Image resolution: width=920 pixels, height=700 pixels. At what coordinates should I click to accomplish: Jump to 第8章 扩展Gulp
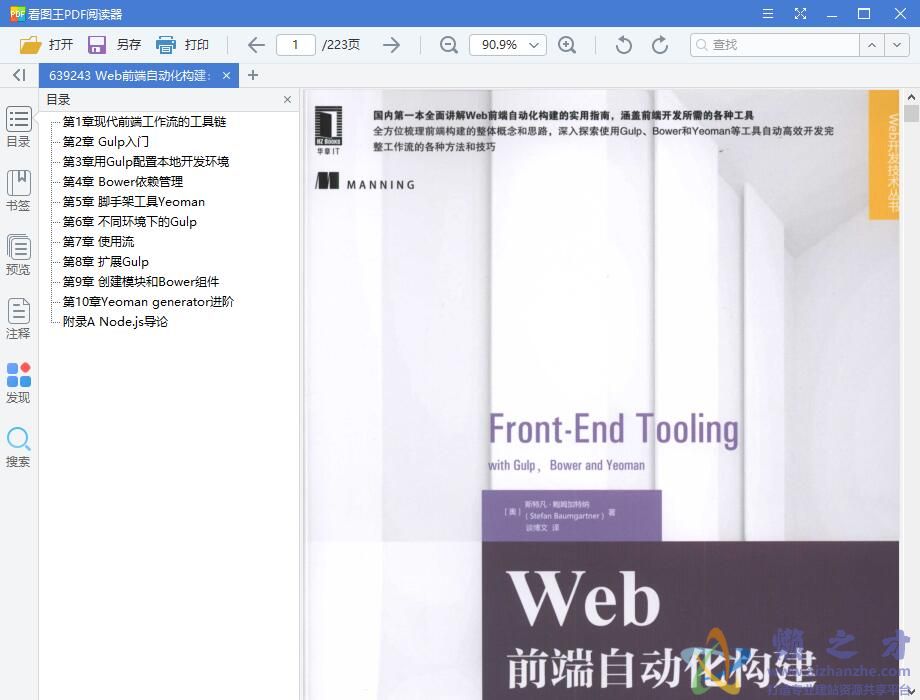[106, 261]
